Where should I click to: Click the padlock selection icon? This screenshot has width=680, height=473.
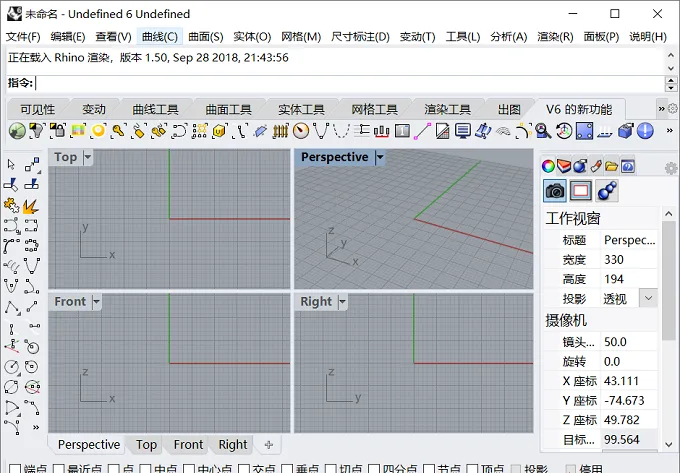pyautogui.click(x=58, y=130)
